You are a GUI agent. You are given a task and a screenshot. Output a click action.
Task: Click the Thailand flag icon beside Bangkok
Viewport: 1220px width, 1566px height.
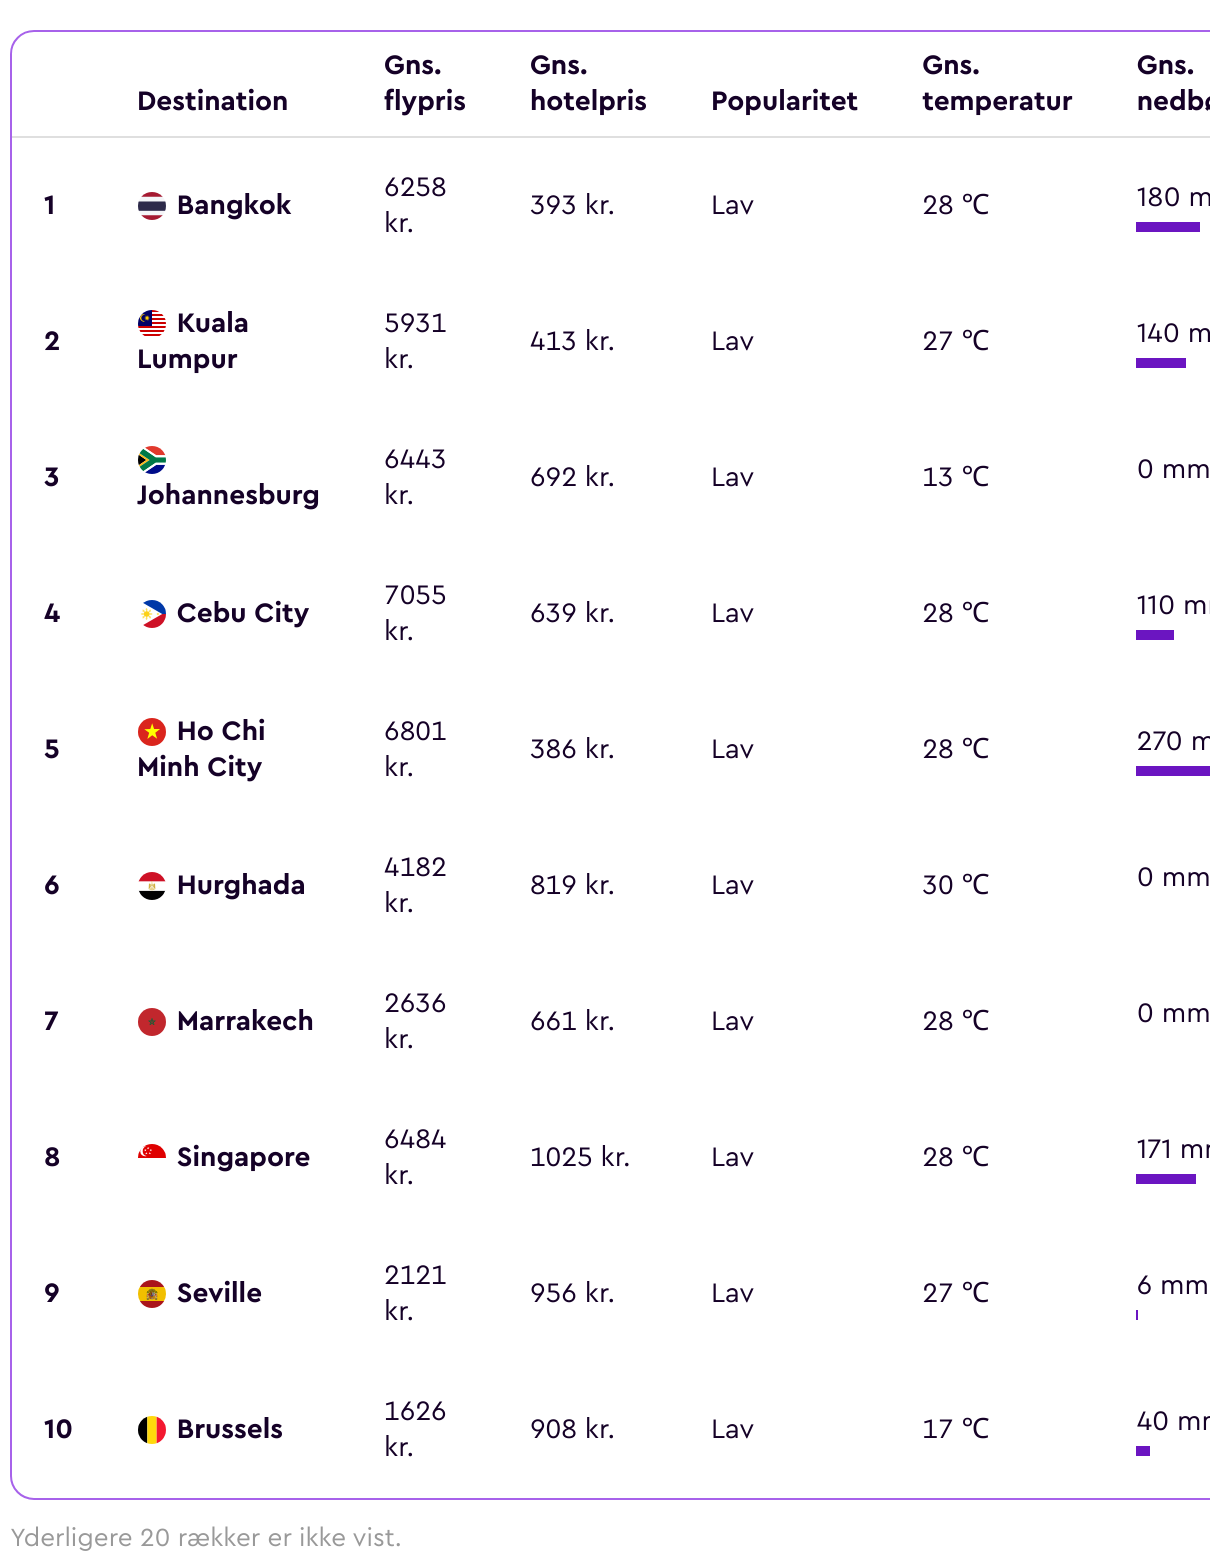pyautogui.click(x=152, y=205)
